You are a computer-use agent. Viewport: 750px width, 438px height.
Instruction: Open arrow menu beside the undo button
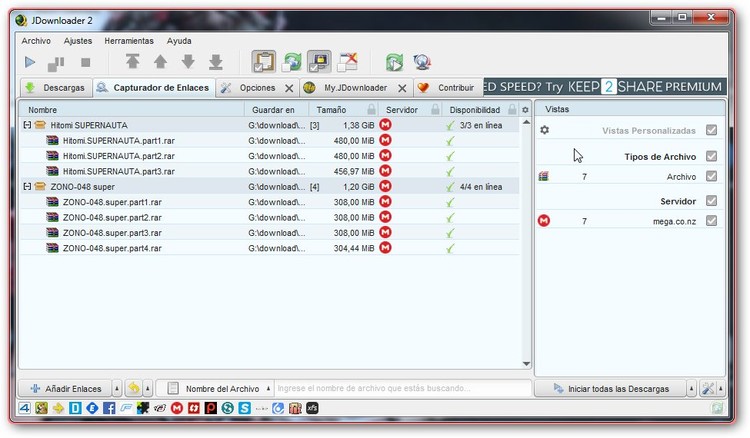coord(148,389)
